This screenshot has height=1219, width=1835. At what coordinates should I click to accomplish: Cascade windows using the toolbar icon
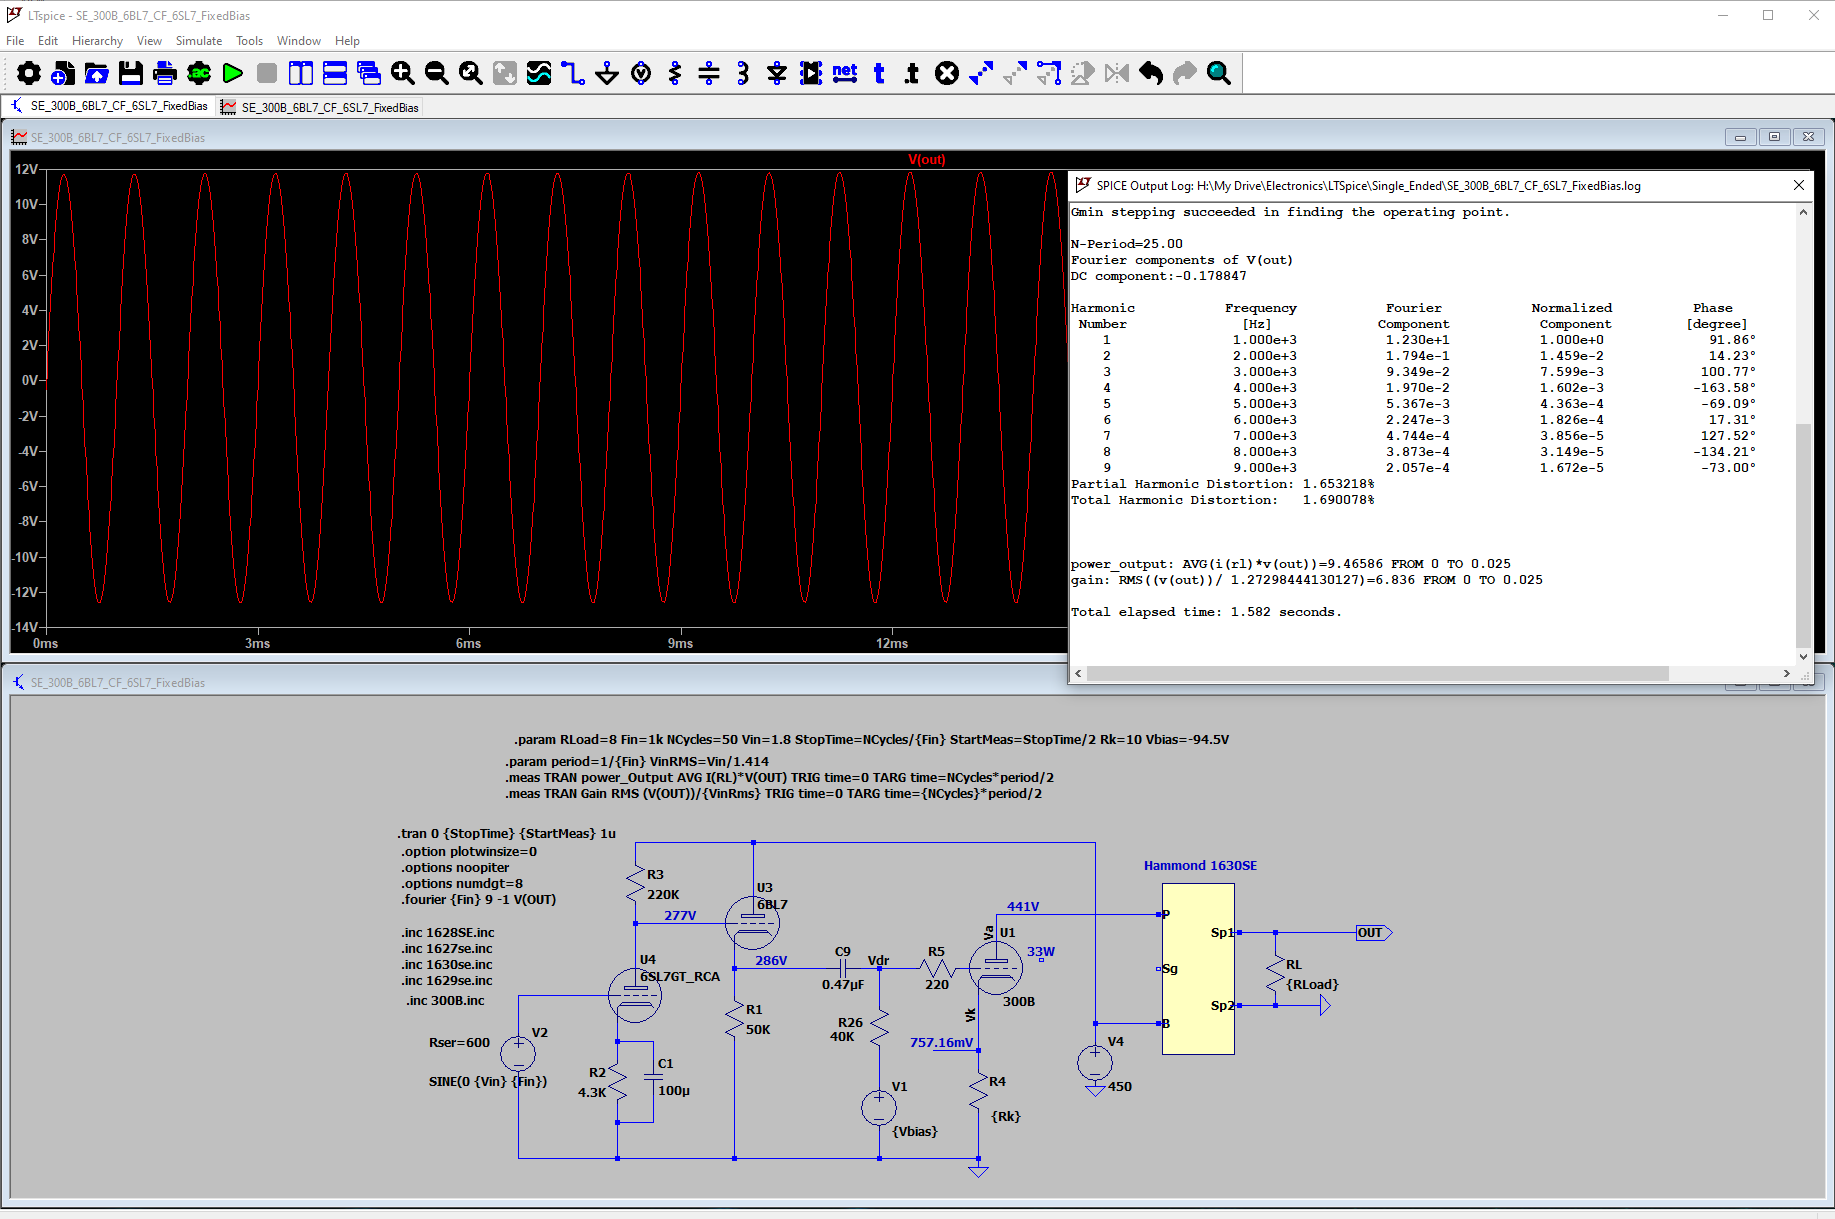click(369, 73)
